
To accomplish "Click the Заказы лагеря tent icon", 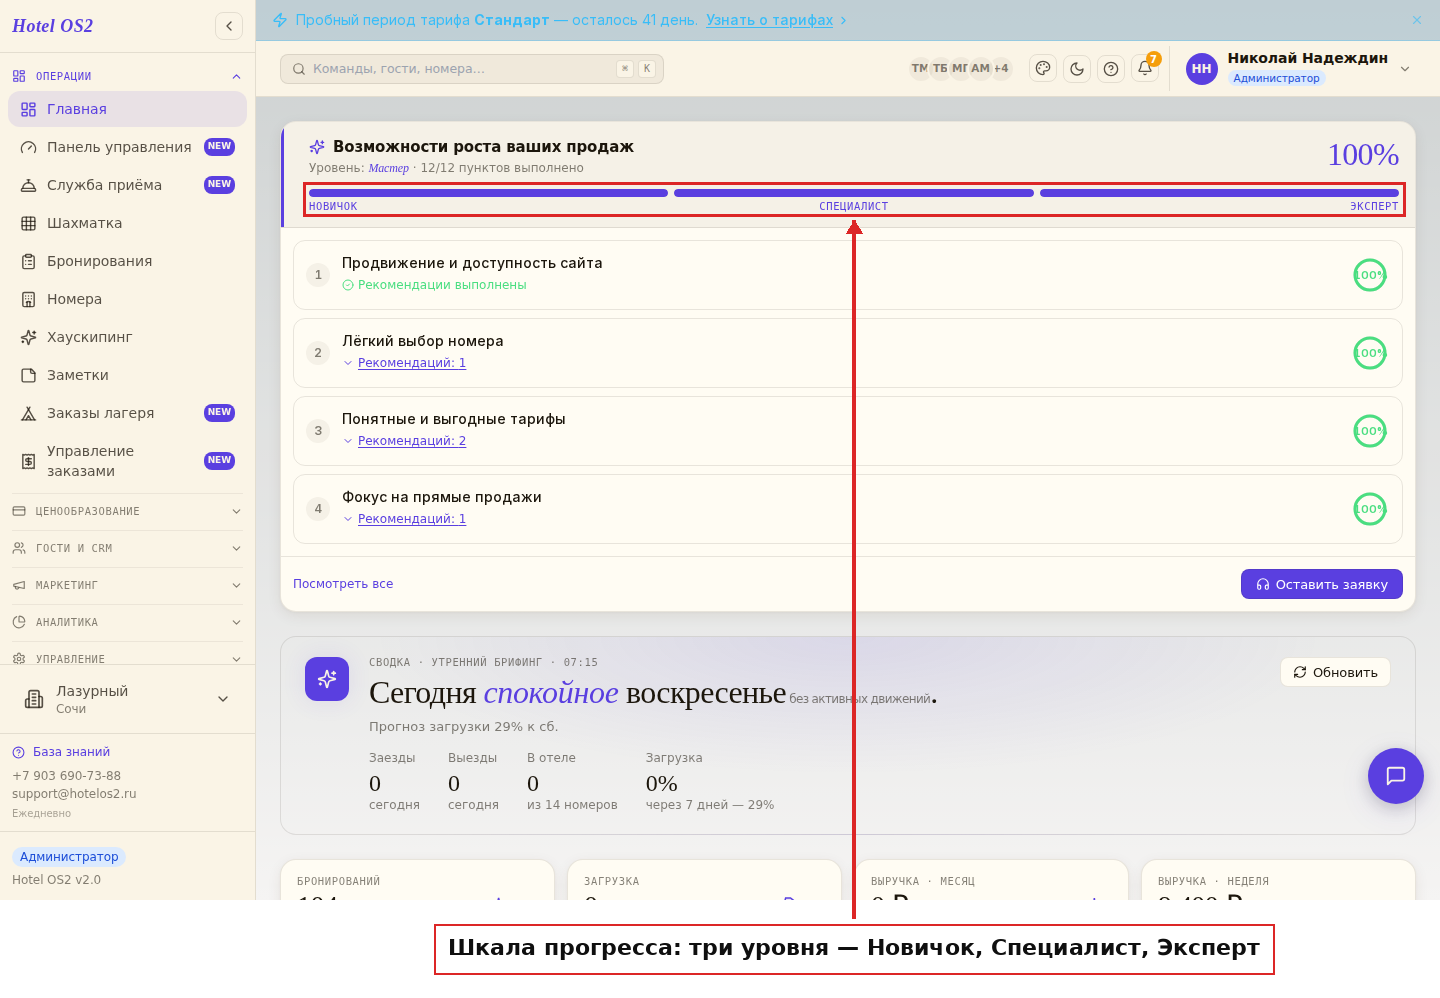I will click(x=28, y=413).
